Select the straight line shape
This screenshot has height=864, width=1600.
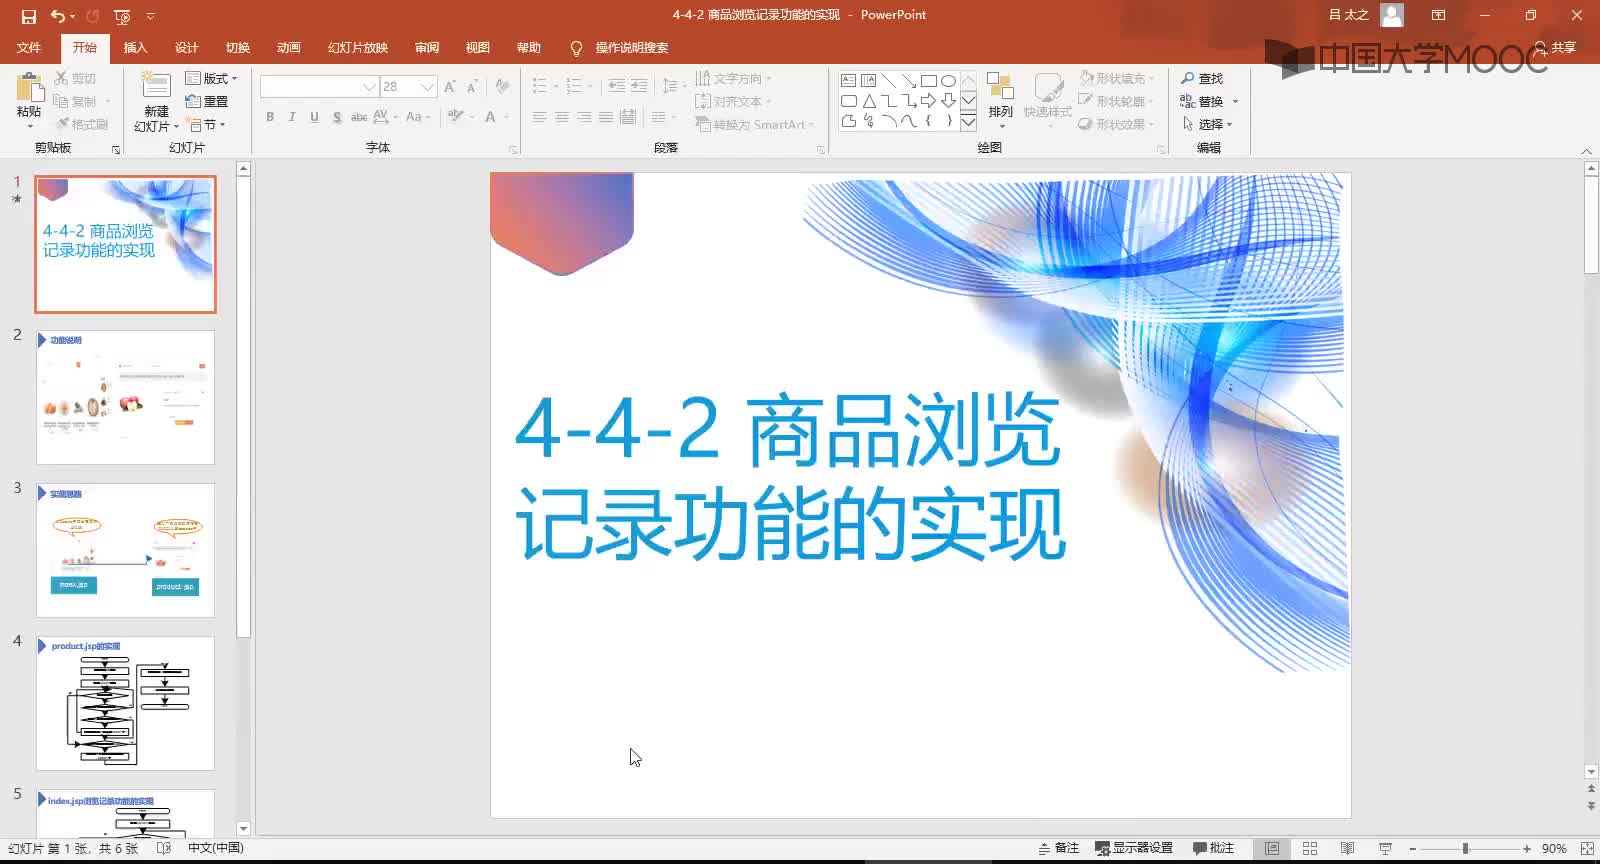point(888,80)
